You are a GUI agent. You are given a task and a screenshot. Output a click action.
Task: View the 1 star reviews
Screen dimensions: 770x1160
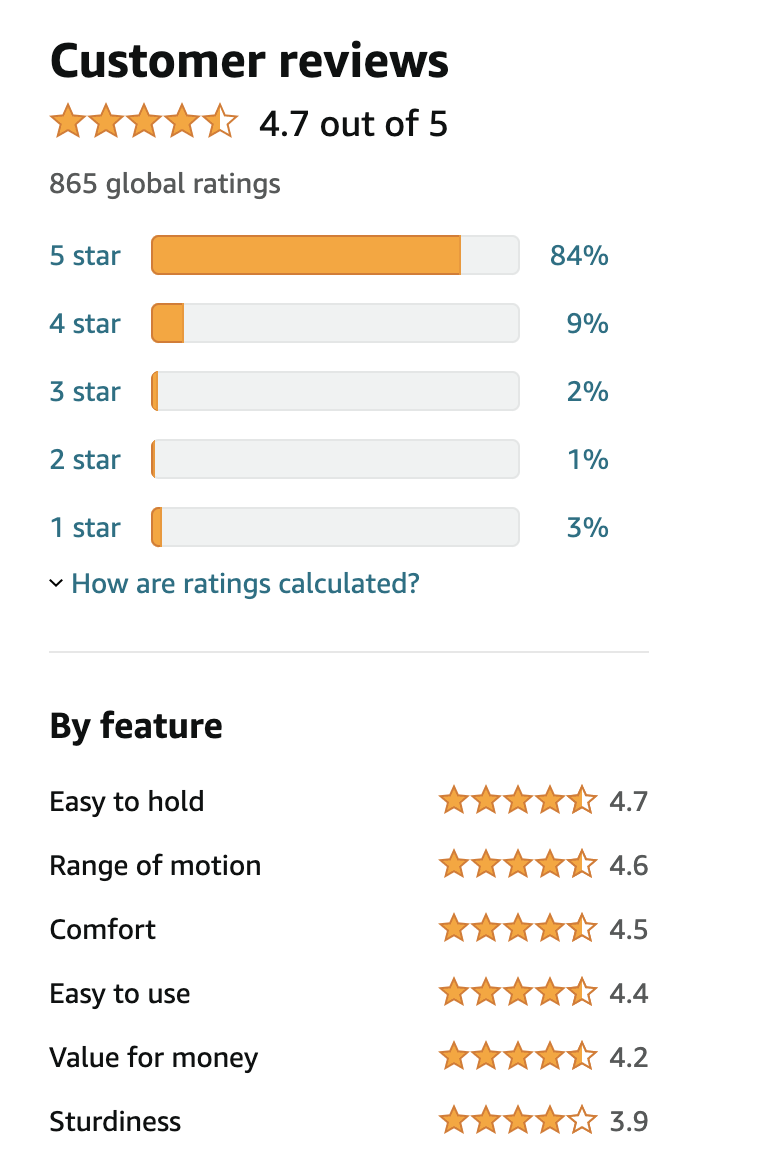click(85, 528)
